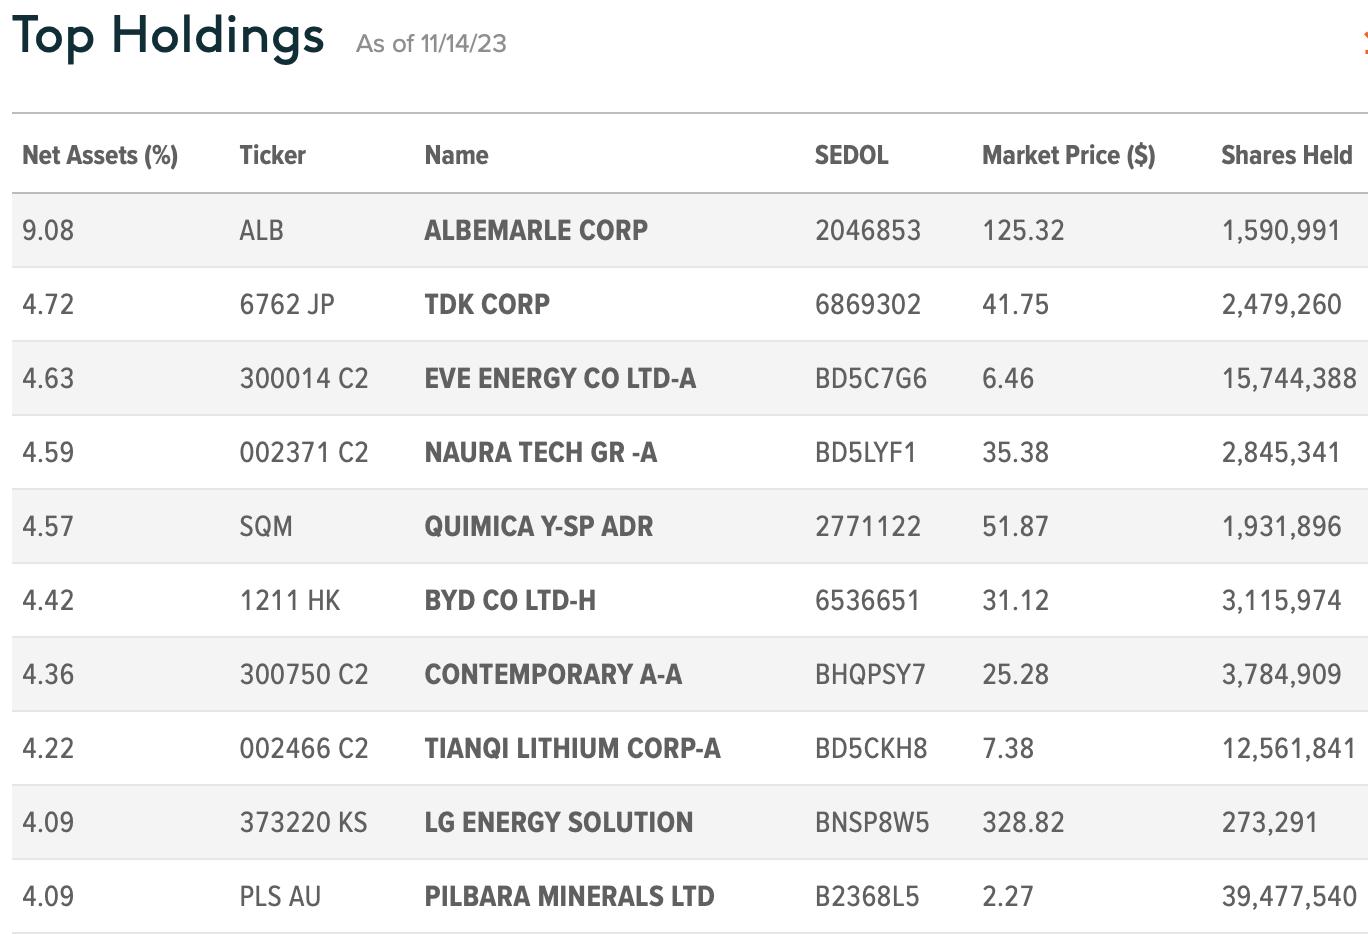The image size is (1368, 934).
Task: Select the SQM ticker cell
Action: 266,526
